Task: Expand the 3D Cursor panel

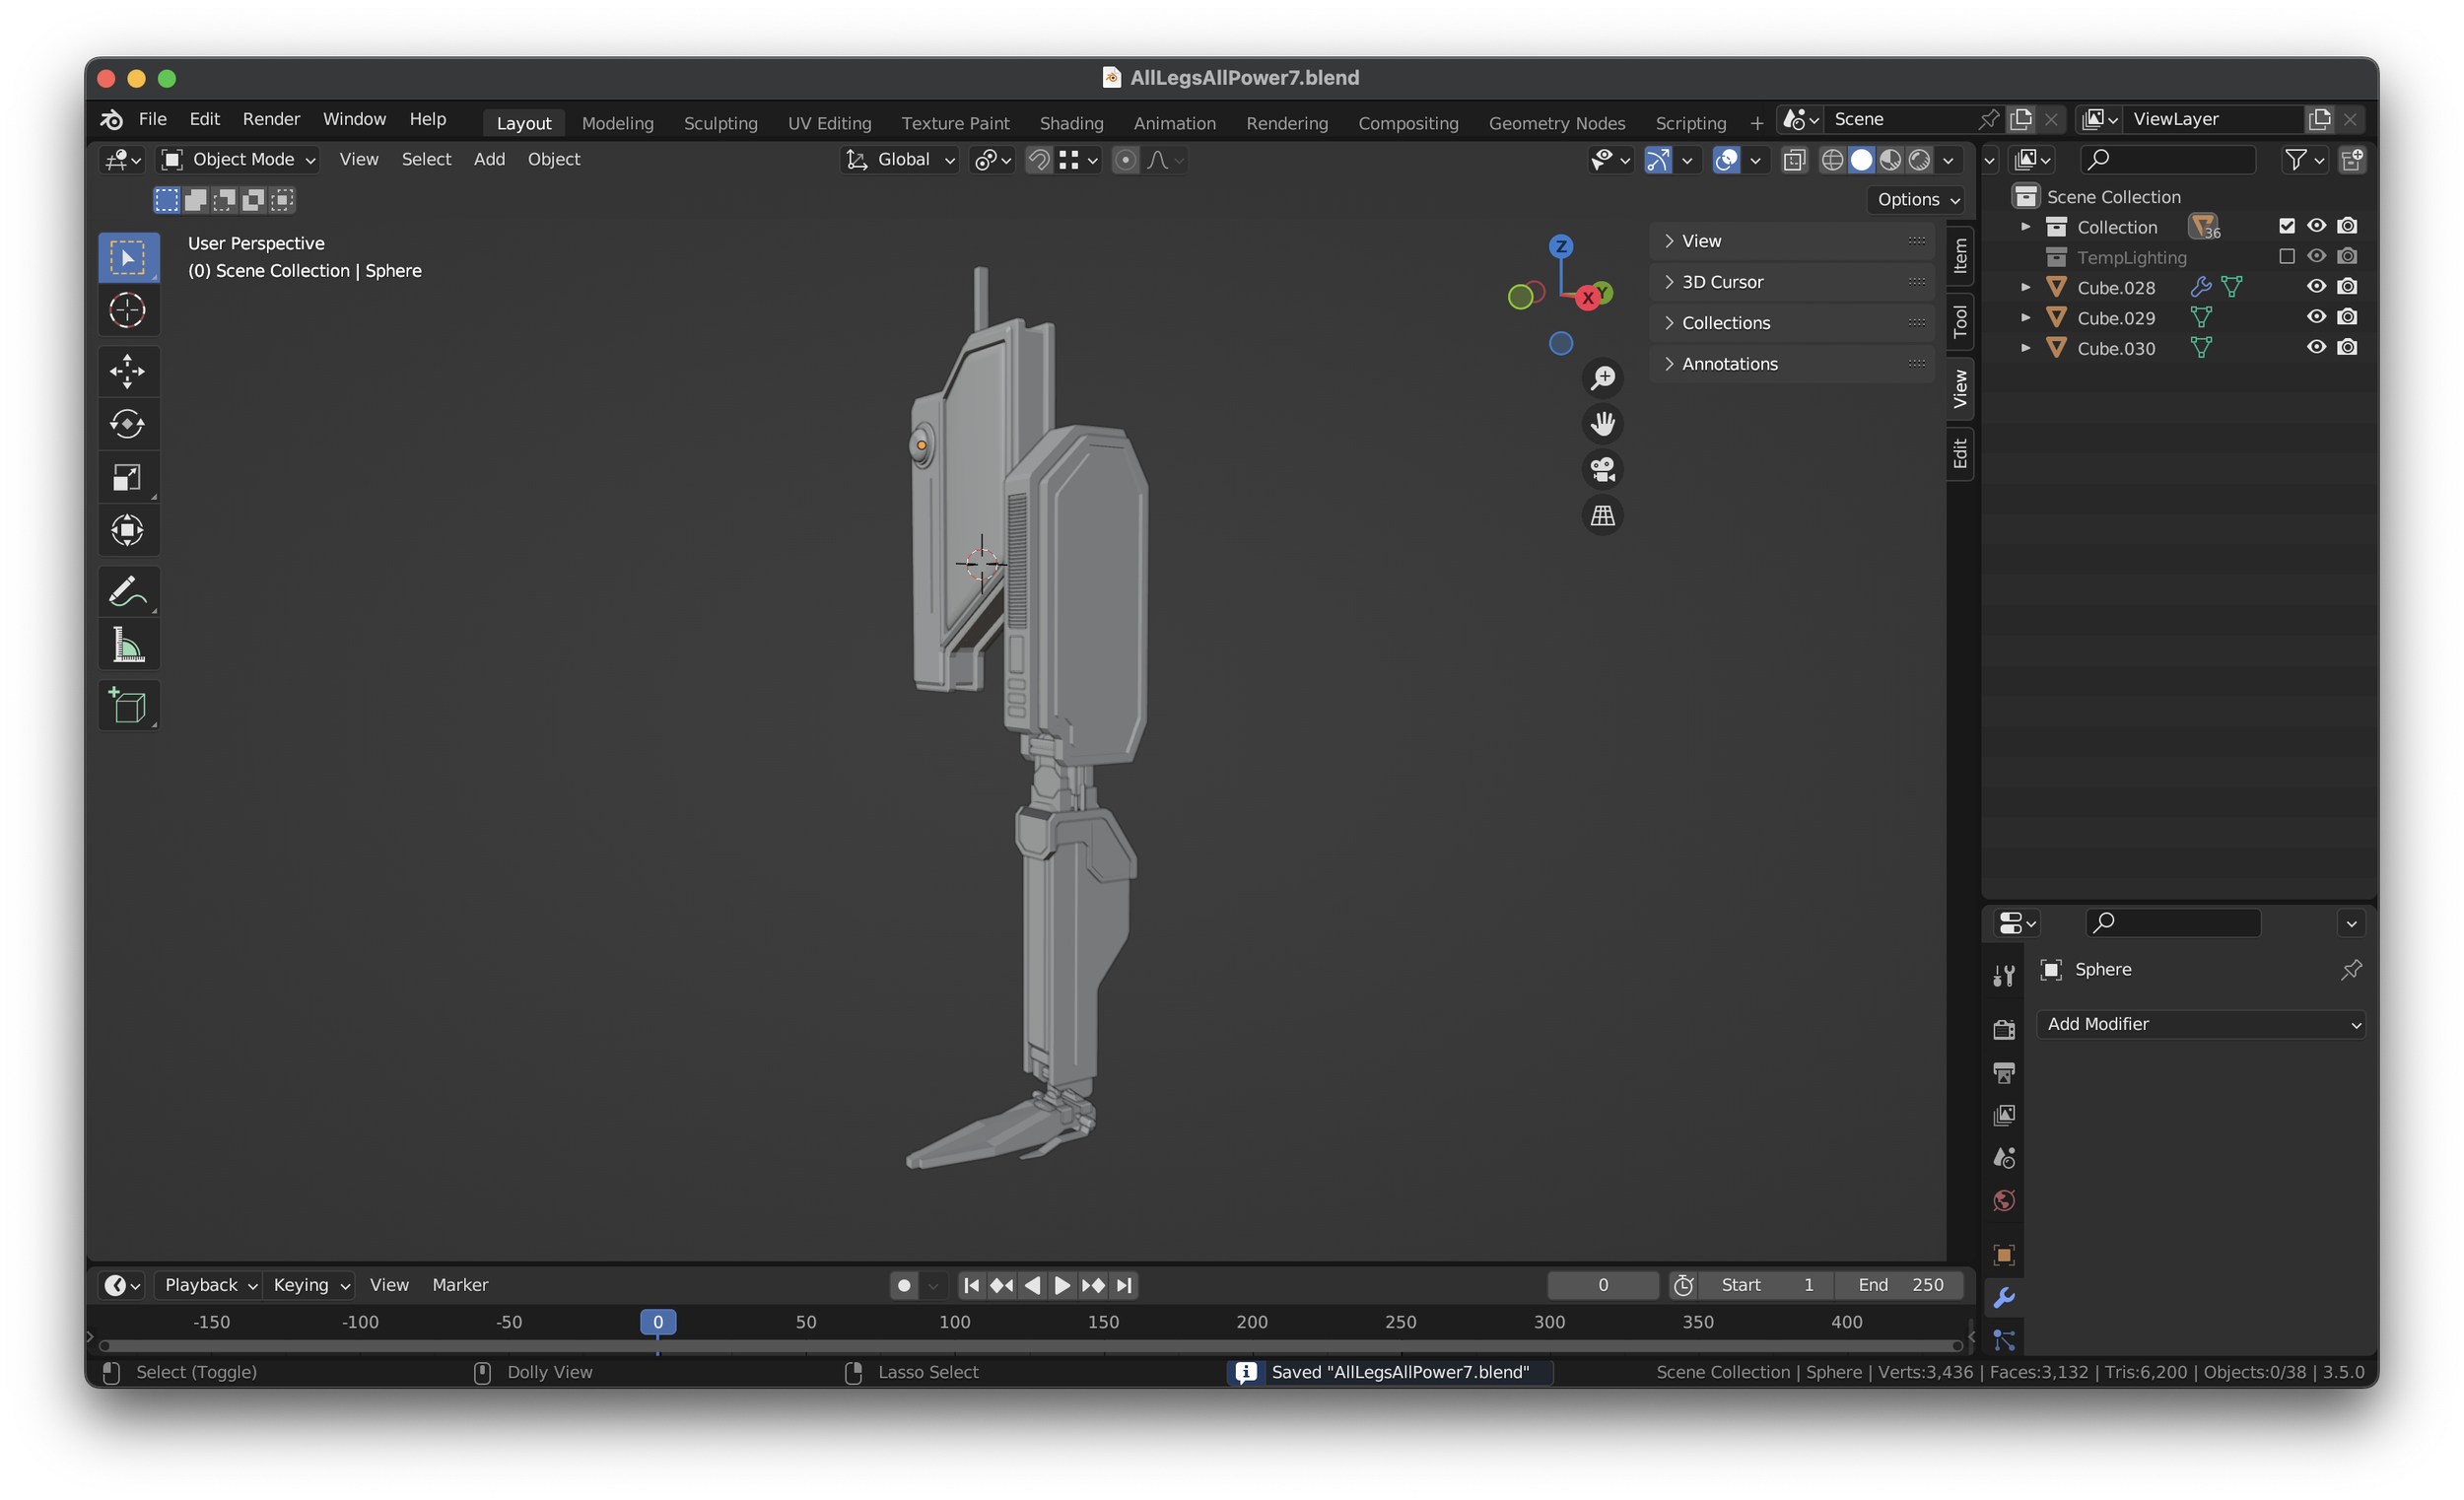Action: click(1791, 282)
